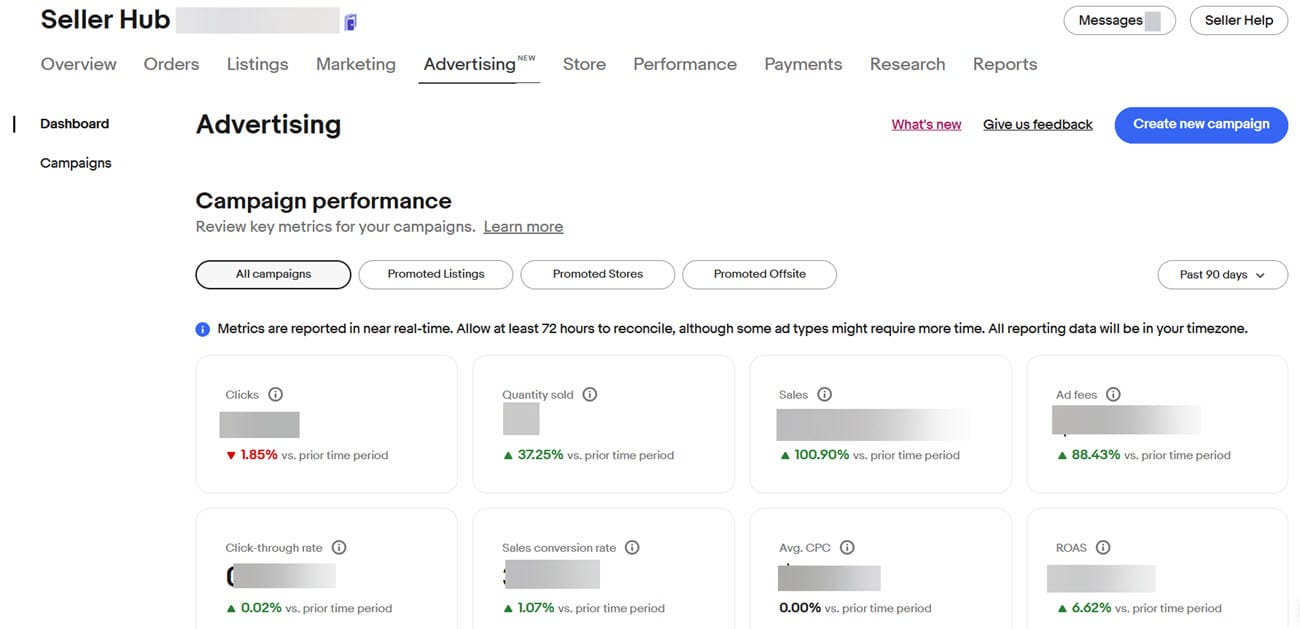This screenshot has height=629, width=1300.
Task: Open the ROAS info icon
Action: tap(1103, 548)
